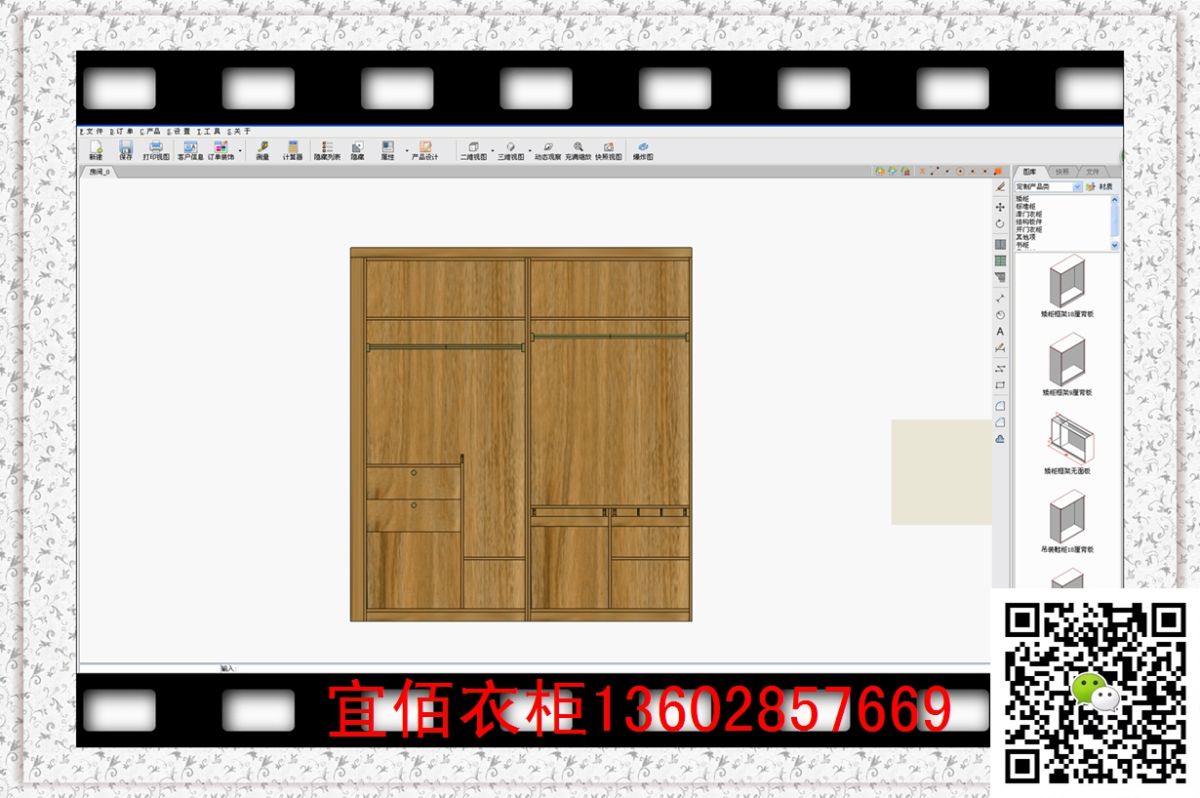Click the wardrobe model in the canvas

521,434
